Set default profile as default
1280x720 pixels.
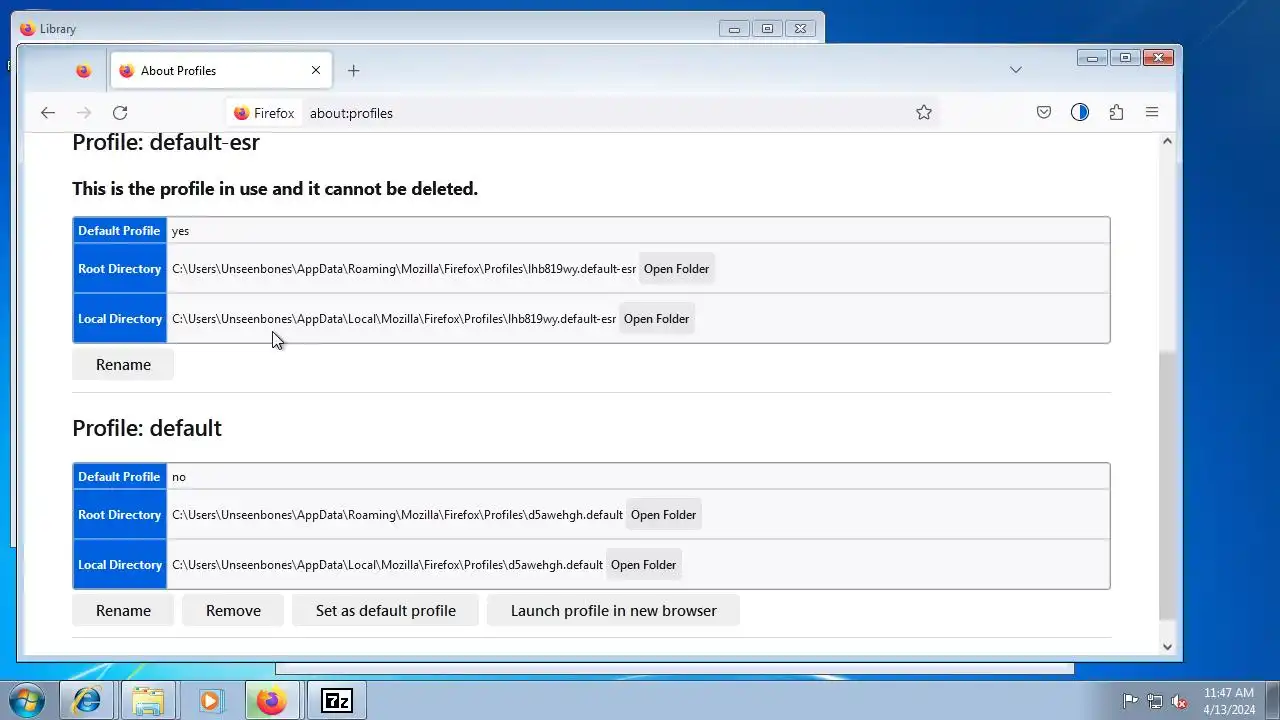point(385,611)
